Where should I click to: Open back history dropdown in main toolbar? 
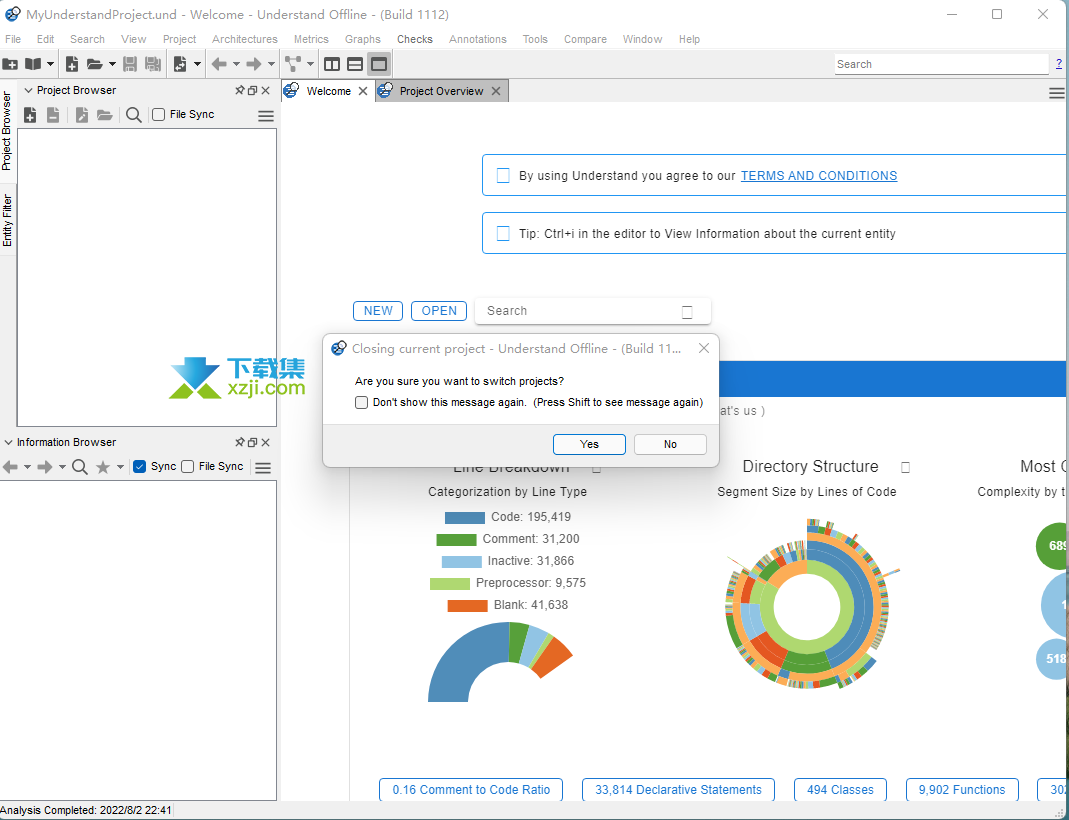[x=236, y=64]
